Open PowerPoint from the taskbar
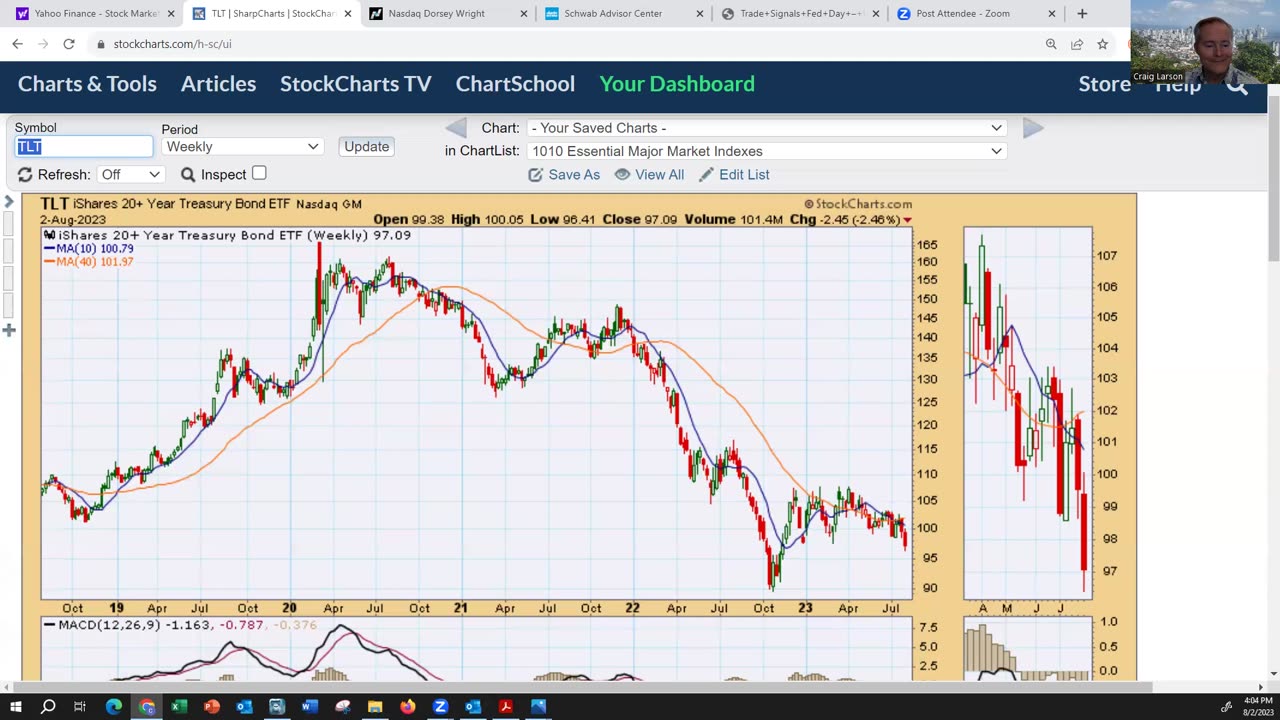 coord(212,707)
